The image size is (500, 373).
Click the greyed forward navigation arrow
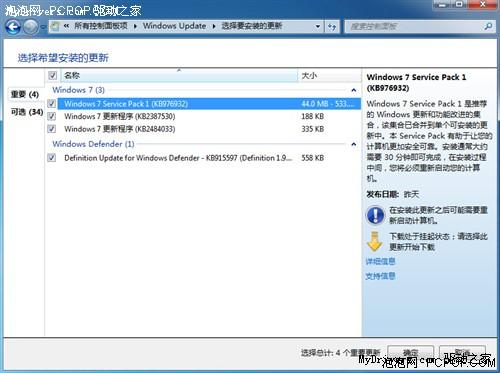point(31,27)
